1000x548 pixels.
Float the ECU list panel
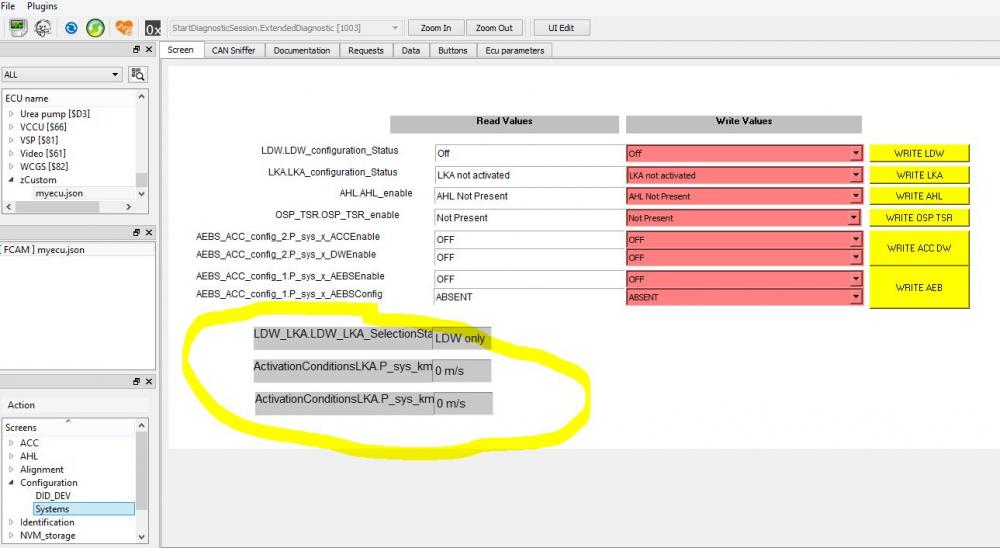click(136, 50)
